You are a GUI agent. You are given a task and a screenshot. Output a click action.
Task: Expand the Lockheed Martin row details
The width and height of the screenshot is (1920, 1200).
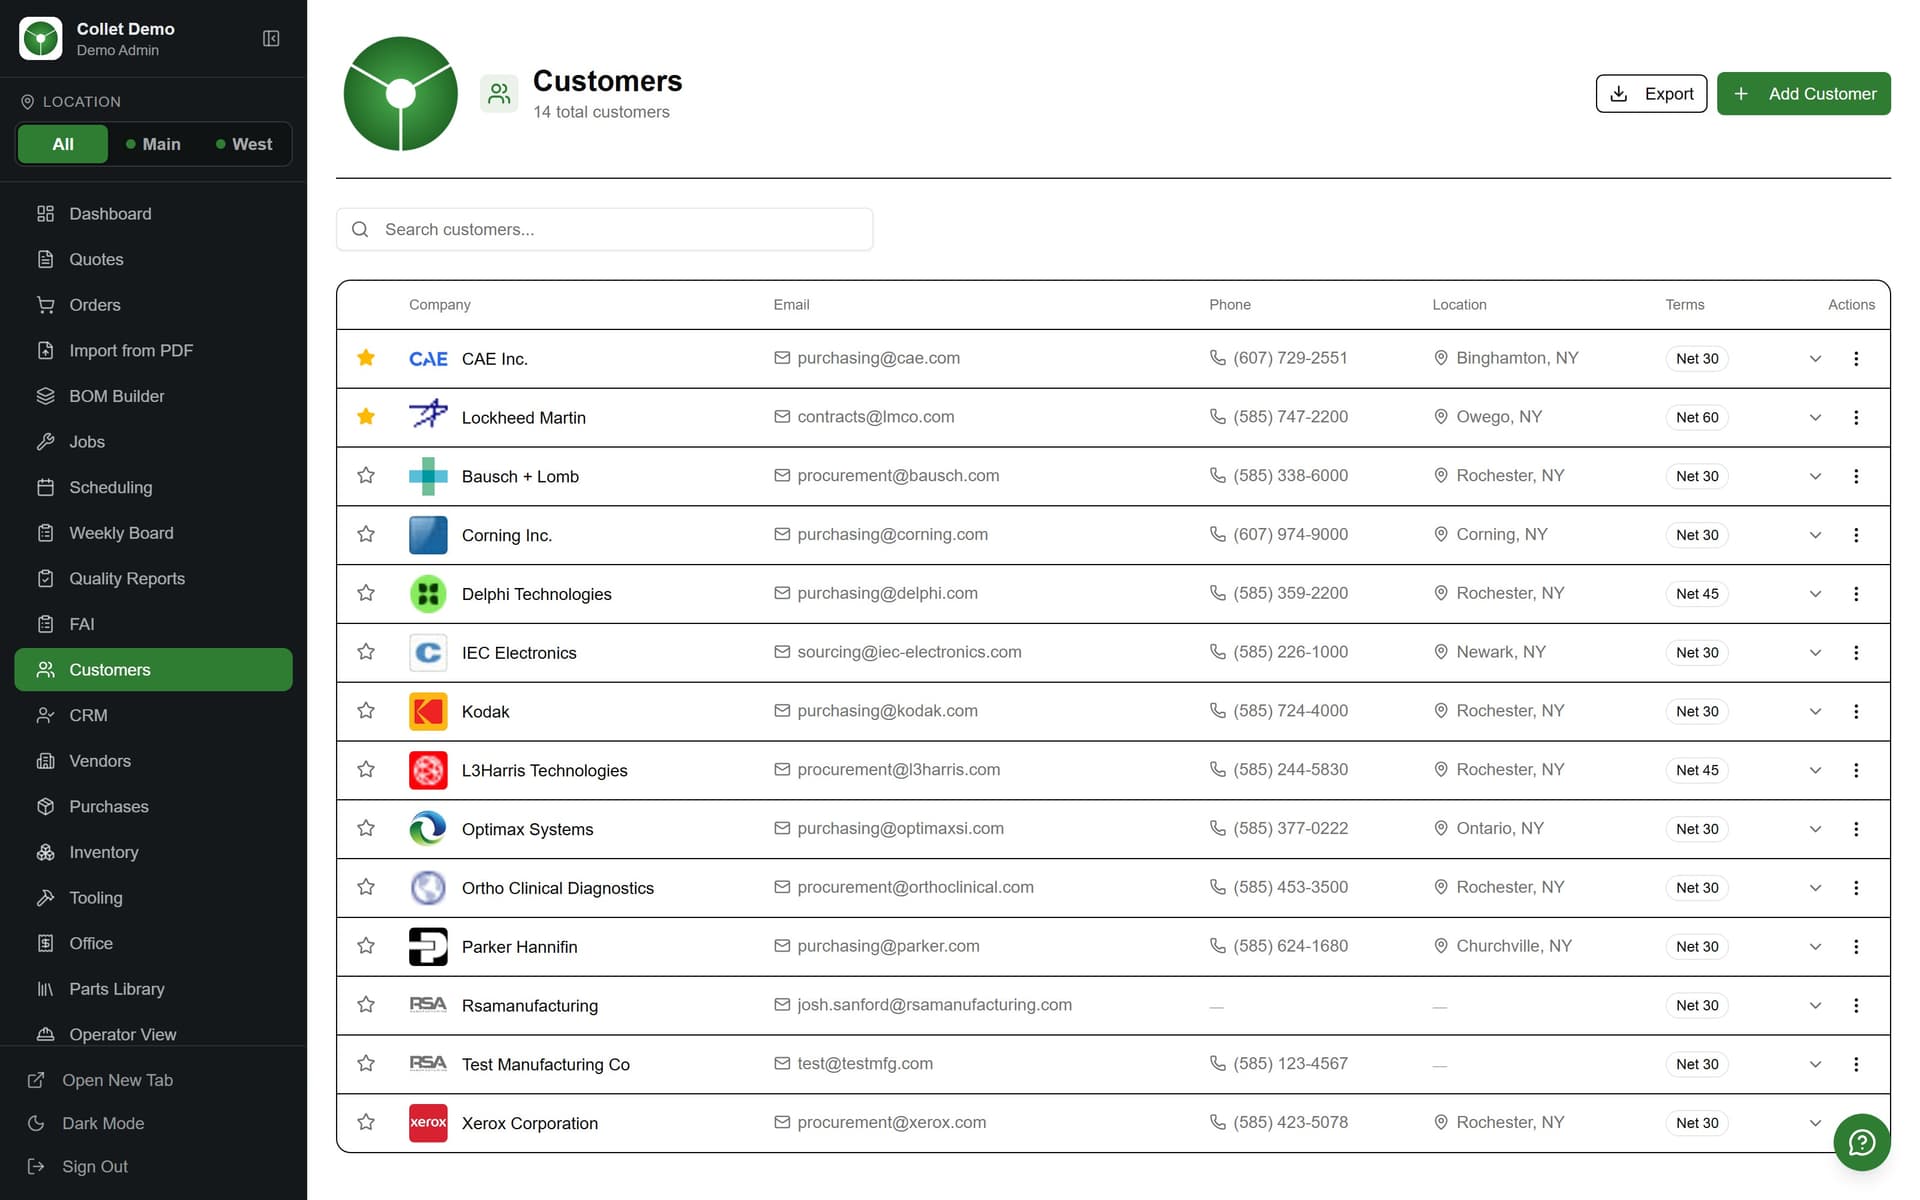pyautogui.click(x=1815, y=418)
